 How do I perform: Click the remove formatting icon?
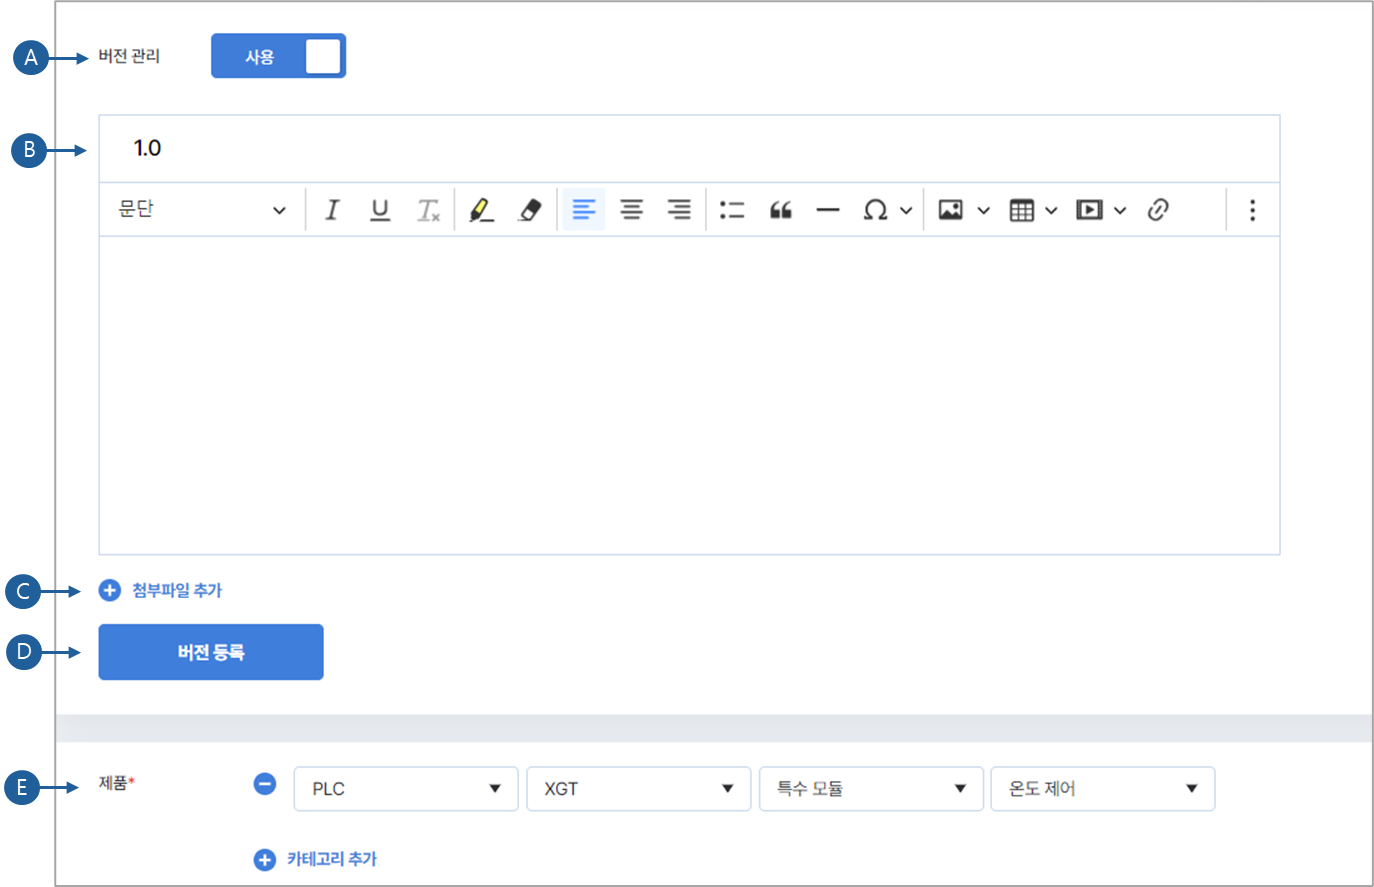click(x=428, y=210)
